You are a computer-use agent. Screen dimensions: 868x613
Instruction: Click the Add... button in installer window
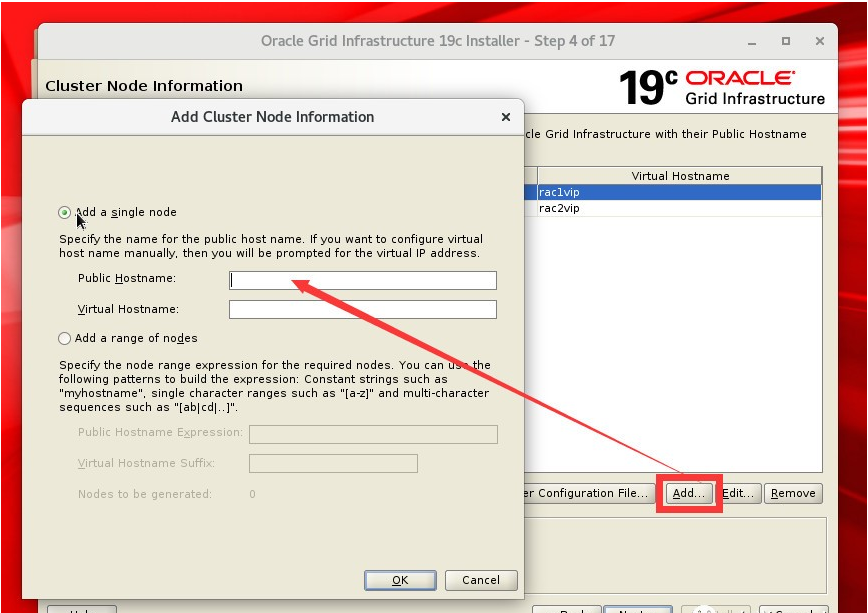[689, 493]
